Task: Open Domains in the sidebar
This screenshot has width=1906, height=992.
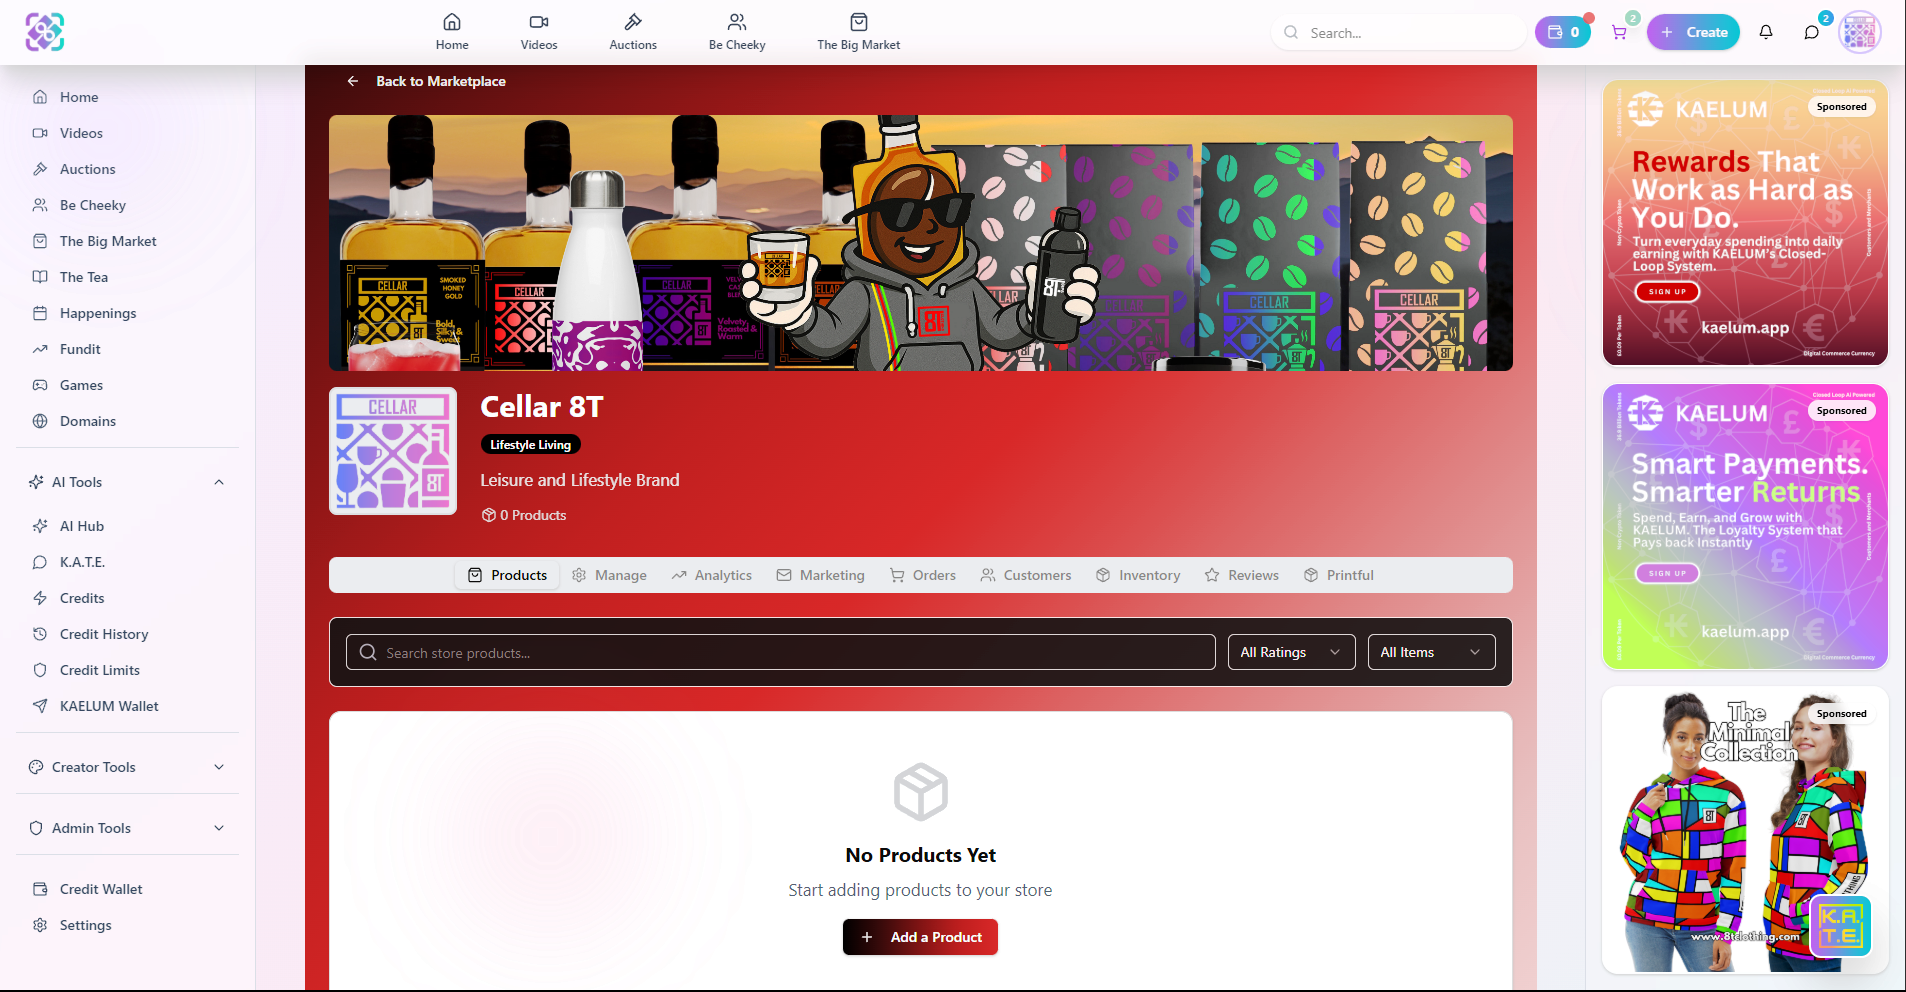Action: pos(127,421)
